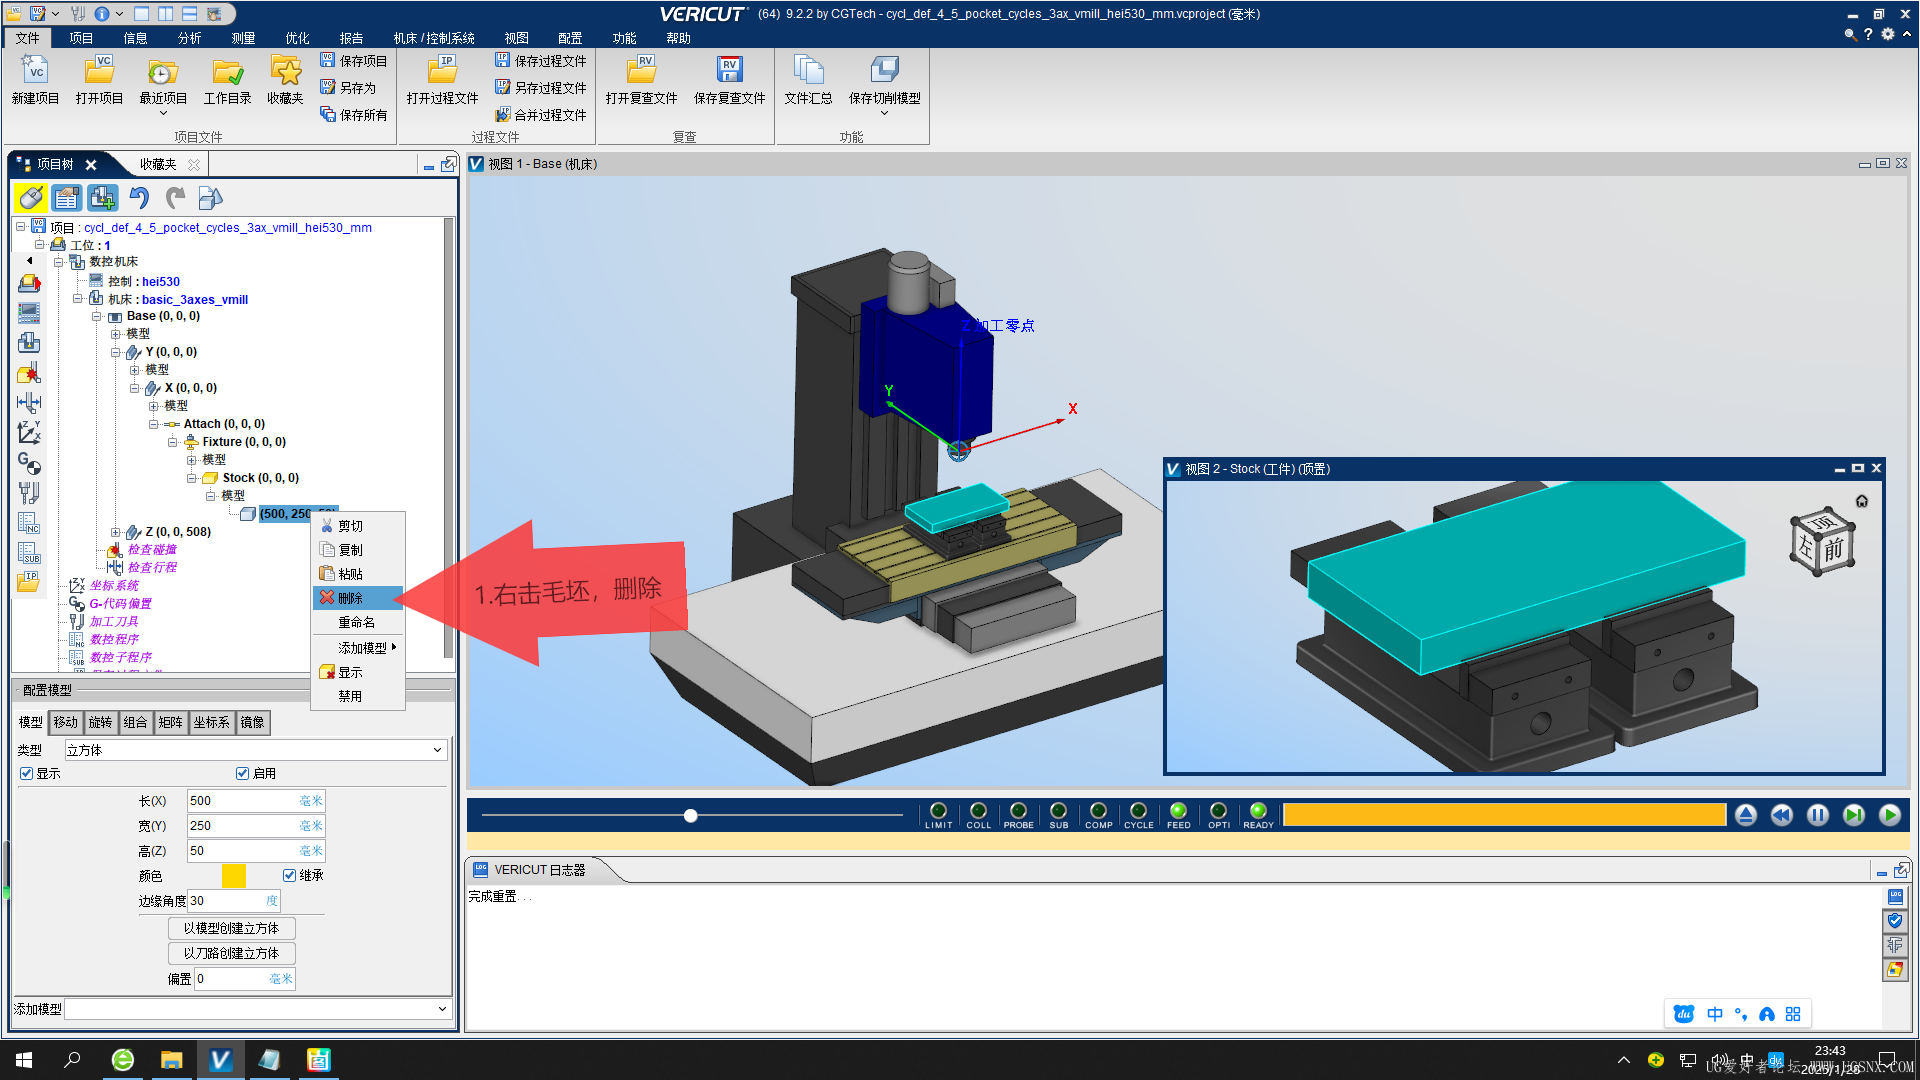The width and height of the screenshot is (1920, 1080).
Task: Collapse the Stock (0, 0, 0) tree node
Action: coord(192,478)
